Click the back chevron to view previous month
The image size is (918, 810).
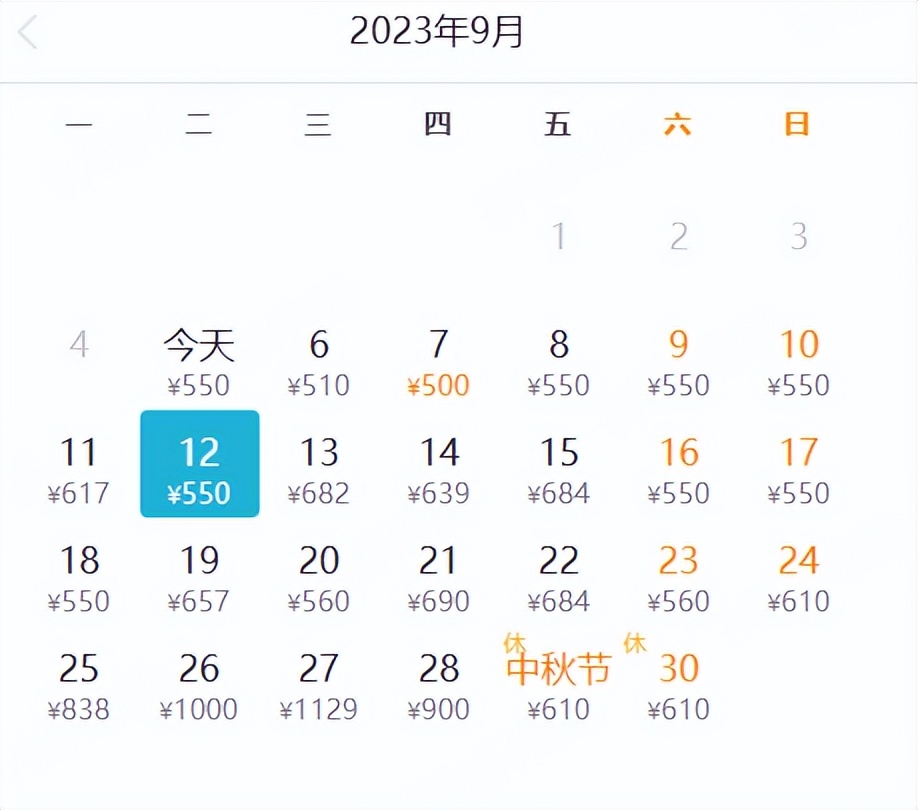pos(26,32)
